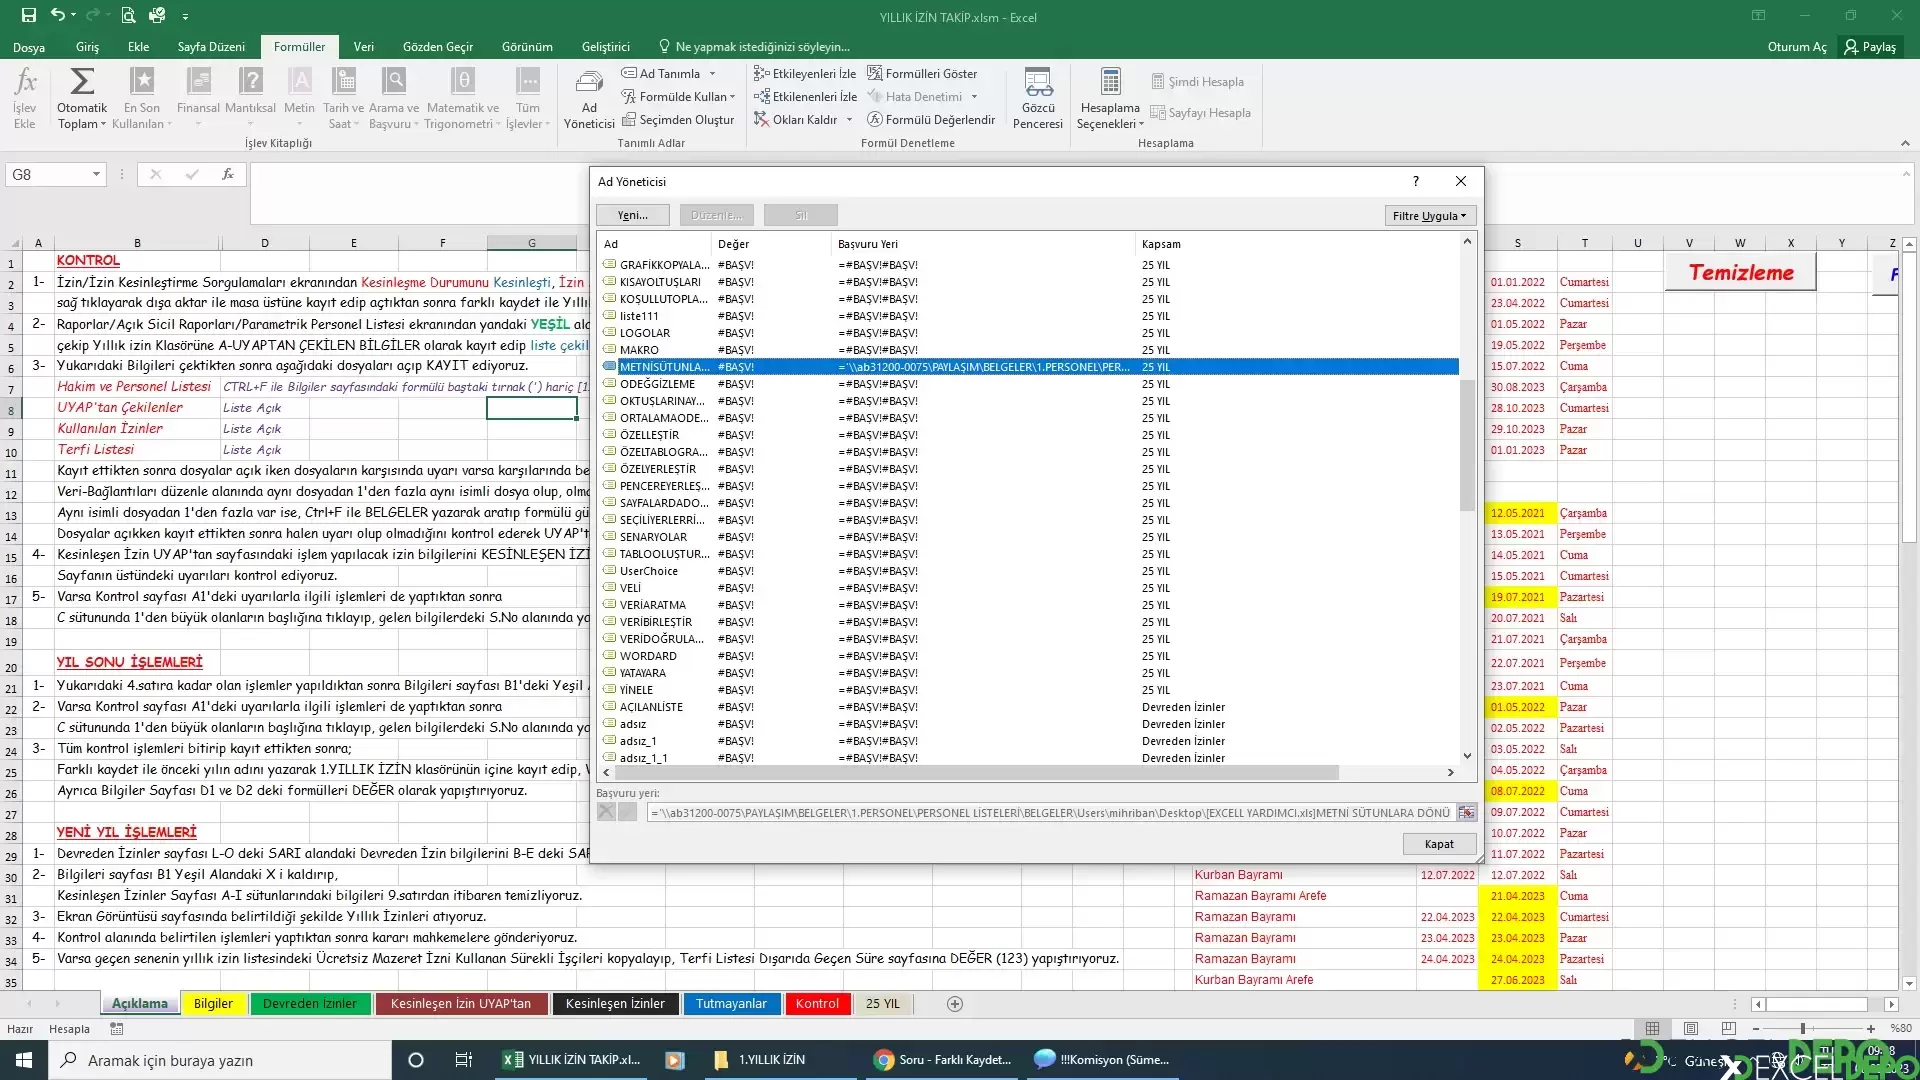Switch to Veri ribbon tab
The height and width of the screenshot is (1080, 1920).
coord(364,47)
